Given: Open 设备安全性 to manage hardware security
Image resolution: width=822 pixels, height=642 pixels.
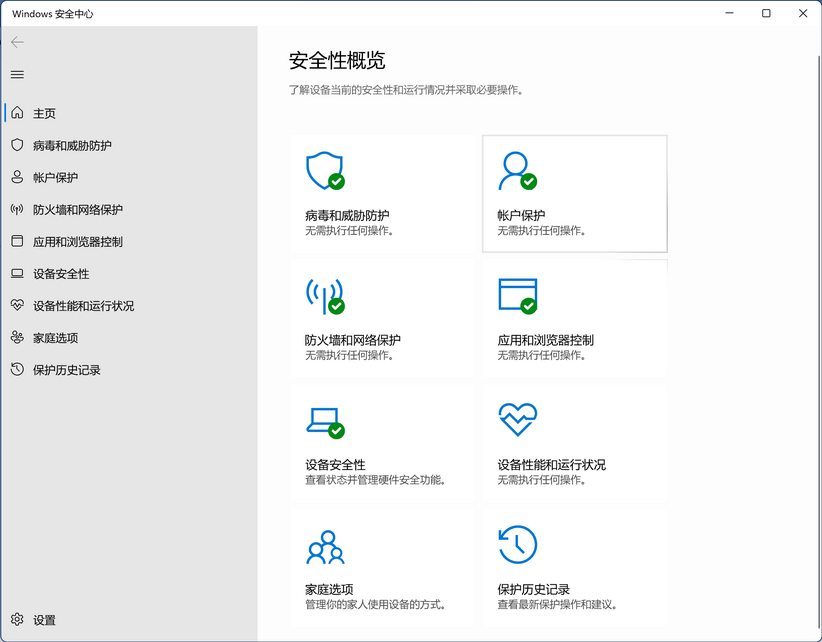Looking at the screenshot, I should tap(380, 443).
